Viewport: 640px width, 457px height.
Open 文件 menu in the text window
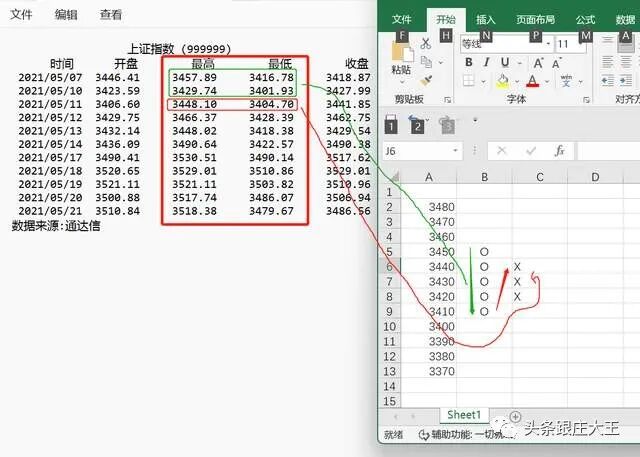pos(21,14)
